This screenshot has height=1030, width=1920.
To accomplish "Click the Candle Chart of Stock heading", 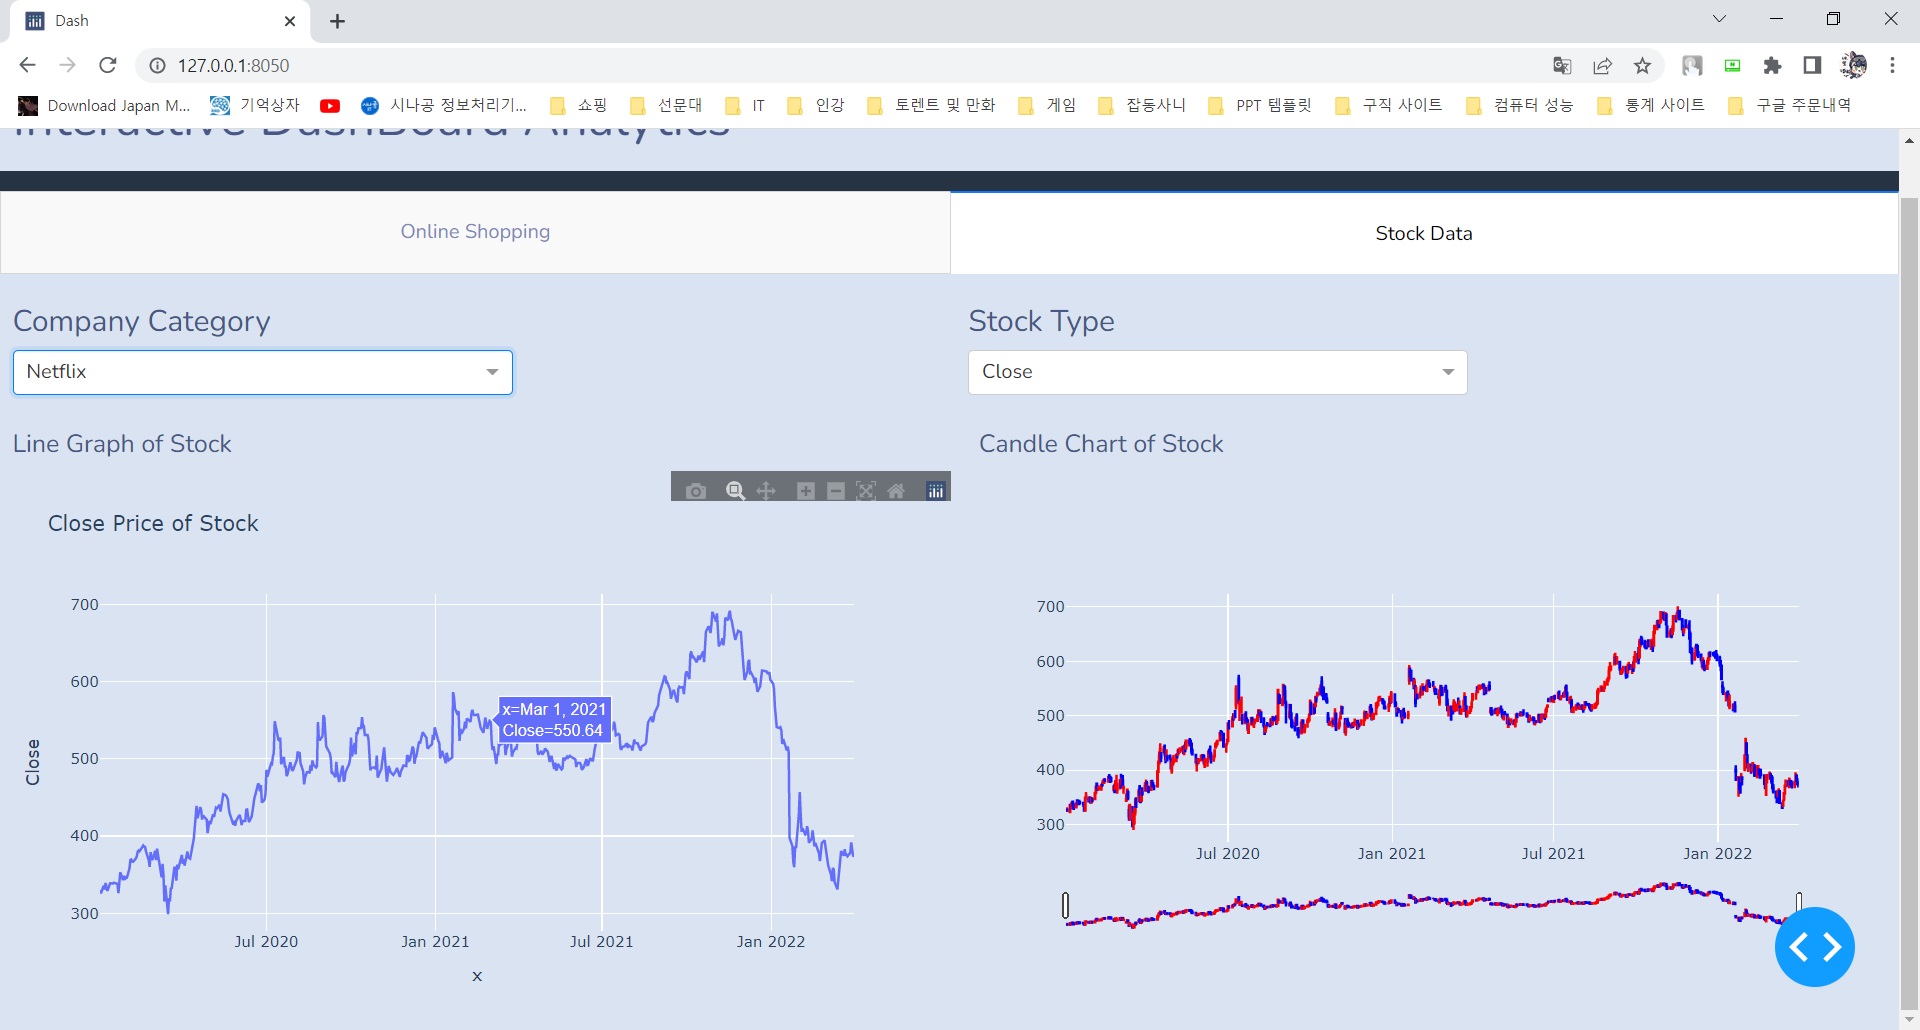I will tap(1101, 444).
